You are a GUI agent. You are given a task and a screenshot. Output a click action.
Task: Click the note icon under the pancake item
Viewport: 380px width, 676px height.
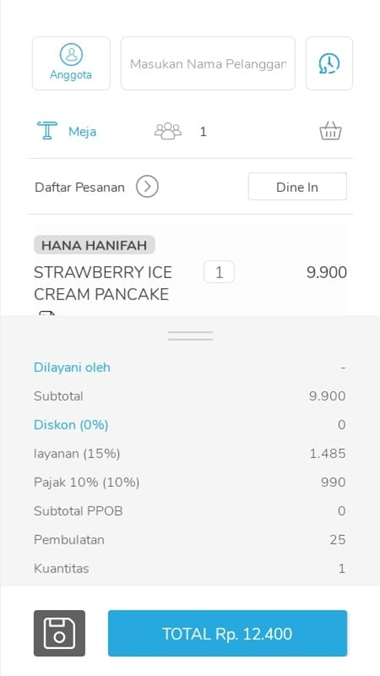47,313
